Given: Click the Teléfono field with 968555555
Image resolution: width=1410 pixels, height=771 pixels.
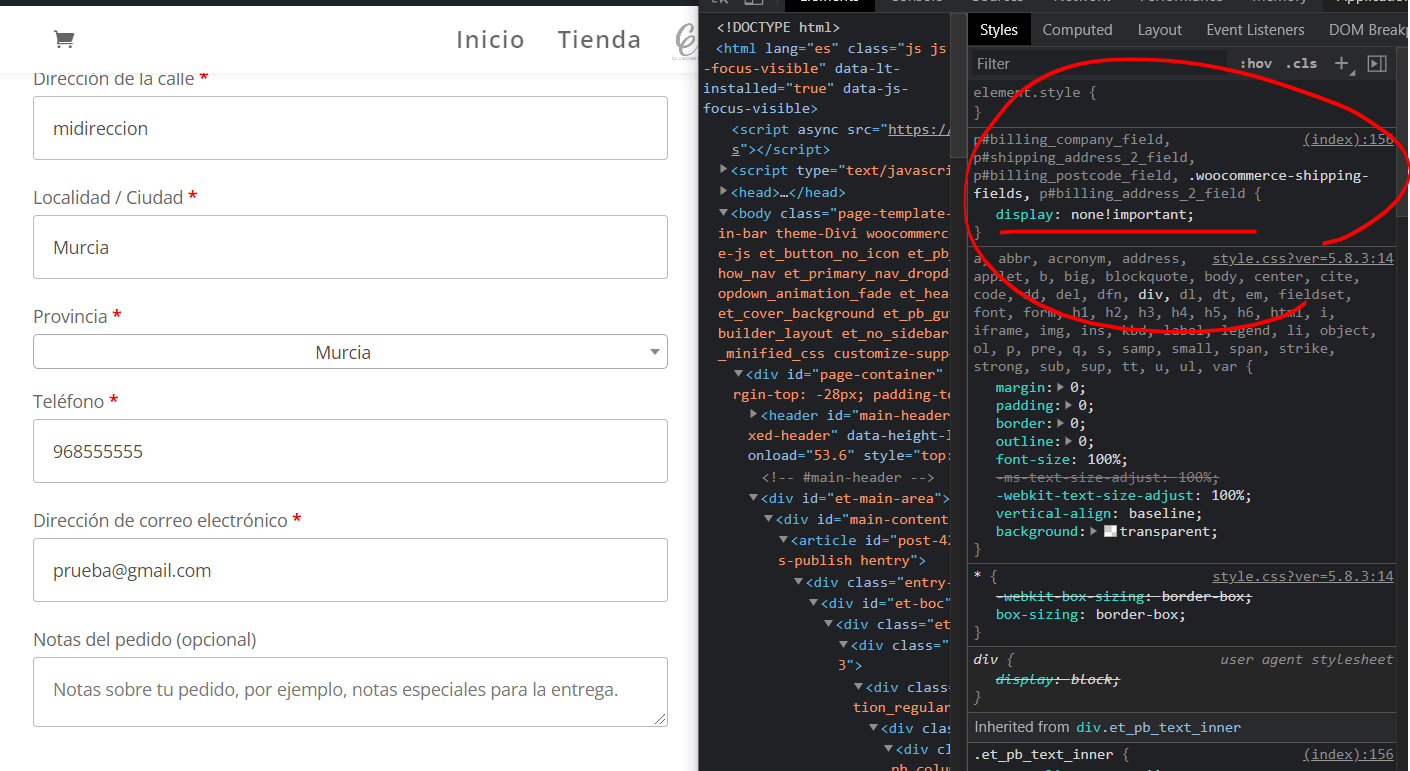Looking at the screenshot, I should pos(350,451).
